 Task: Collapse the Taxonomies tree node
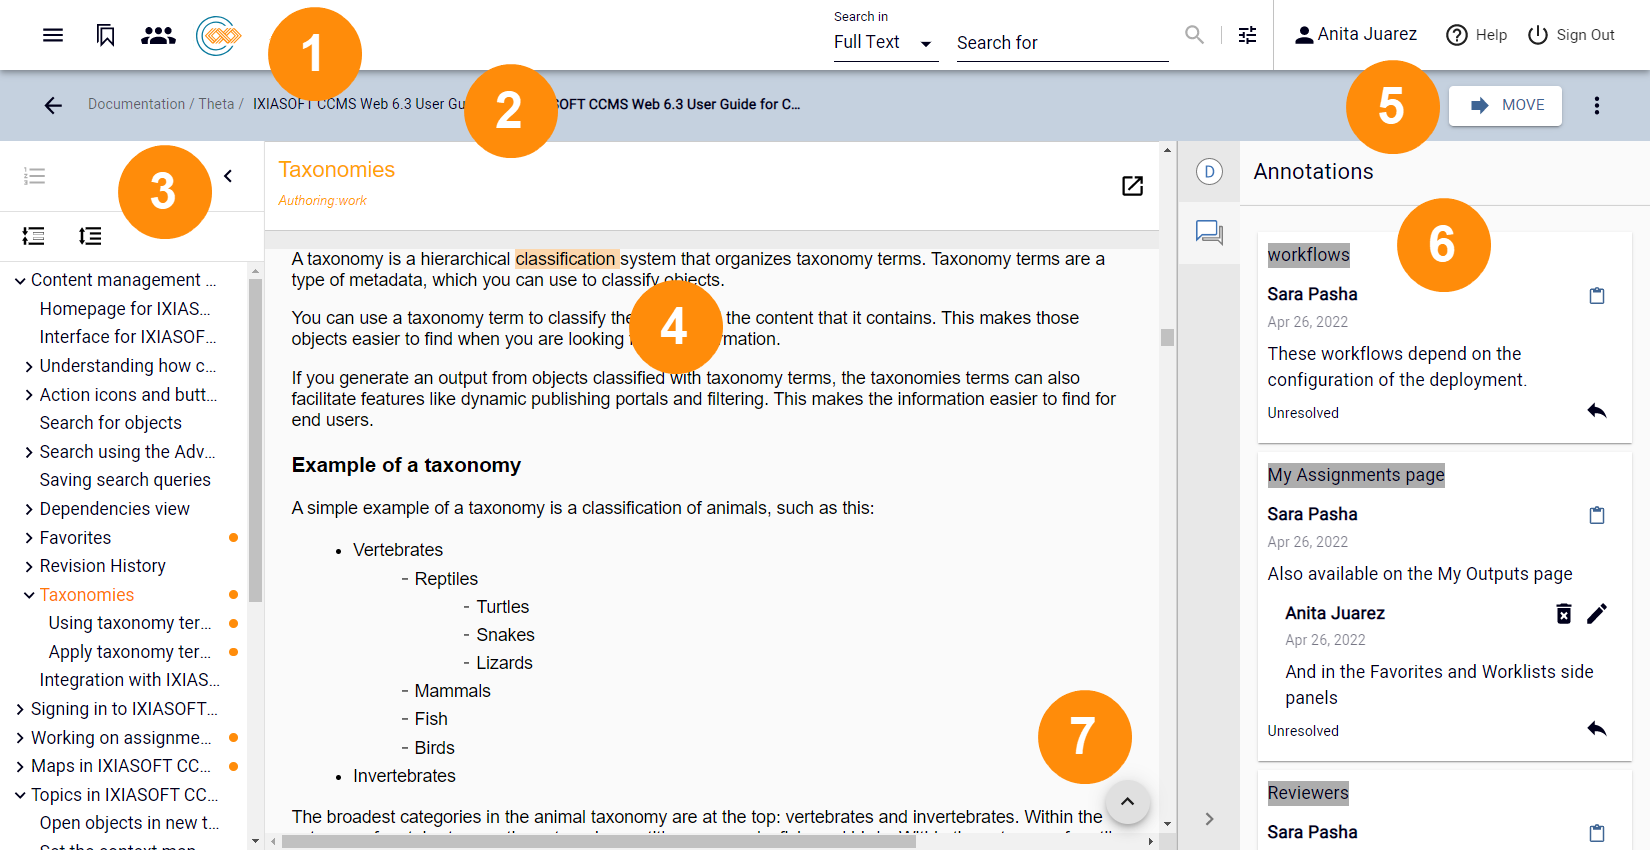click(x=29, y=595)
